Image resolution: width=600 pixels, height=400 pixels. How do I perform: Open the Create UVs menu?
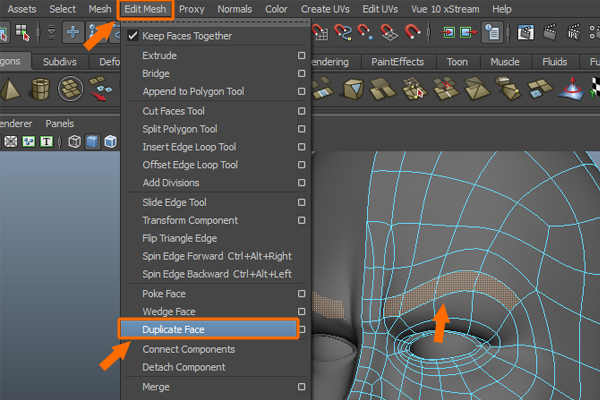click(327, 9)
